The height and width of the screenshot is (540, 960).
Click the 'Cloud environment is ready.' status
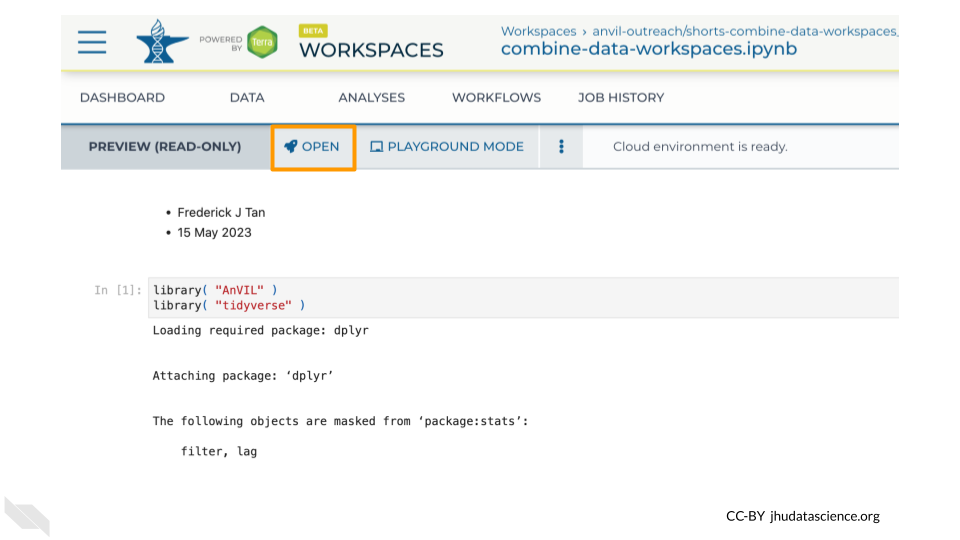[x=700, y=147]
